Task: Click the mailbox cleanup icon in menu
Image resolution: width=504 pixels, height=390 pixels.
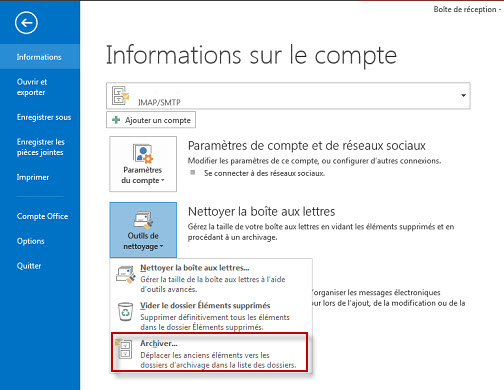Action: coord(126,274)
